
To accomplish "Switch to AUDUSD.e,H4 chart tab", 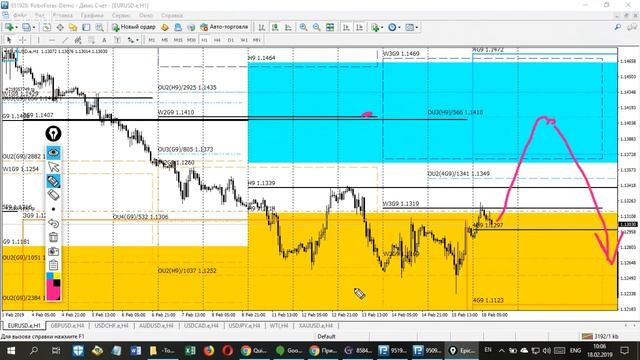I will (156, 326).
